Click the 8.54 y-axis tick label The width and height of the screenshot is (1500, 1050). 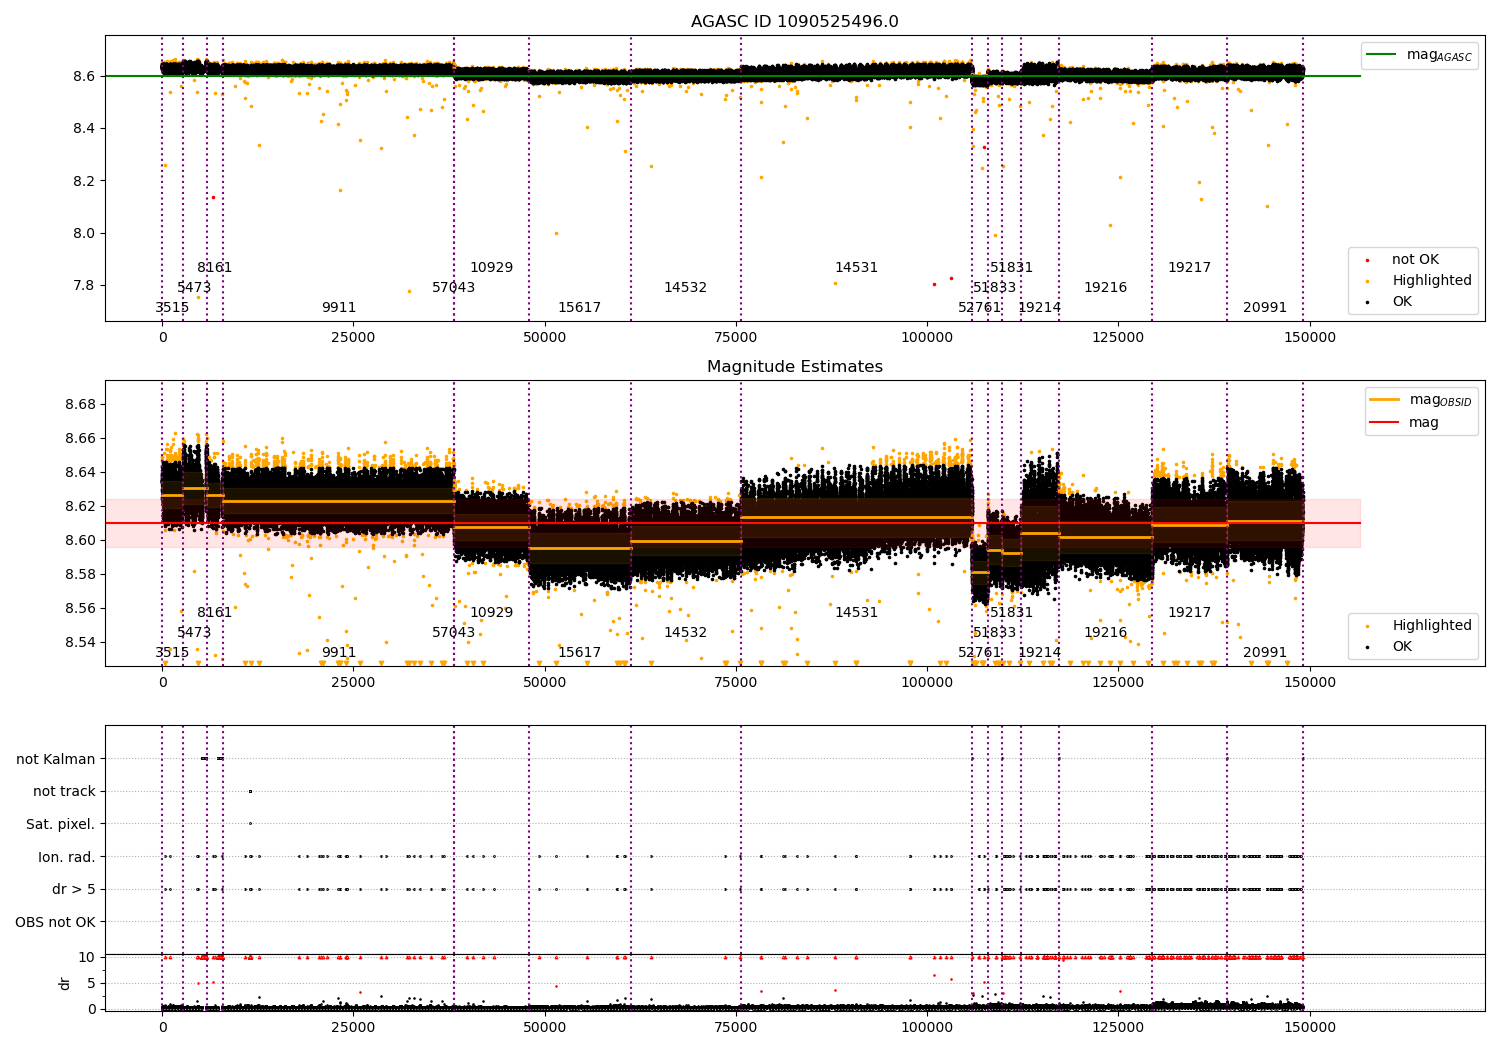[x=80, y=643]
